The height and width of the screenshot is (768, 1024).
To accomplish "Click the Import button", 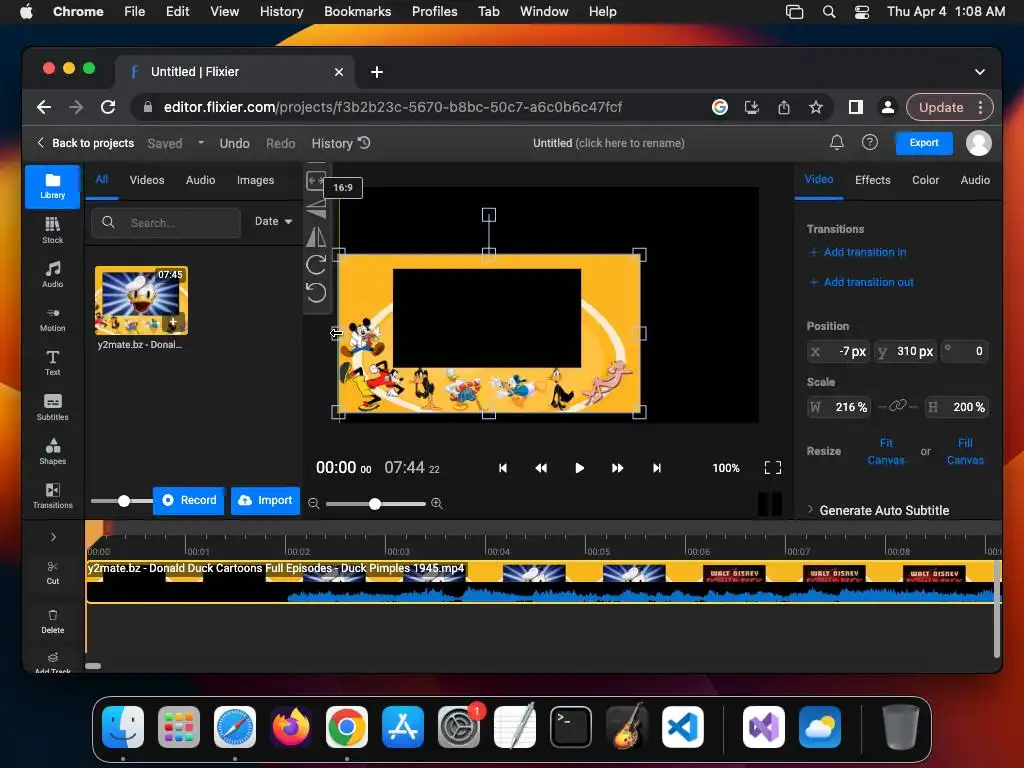I will point(265,500).
